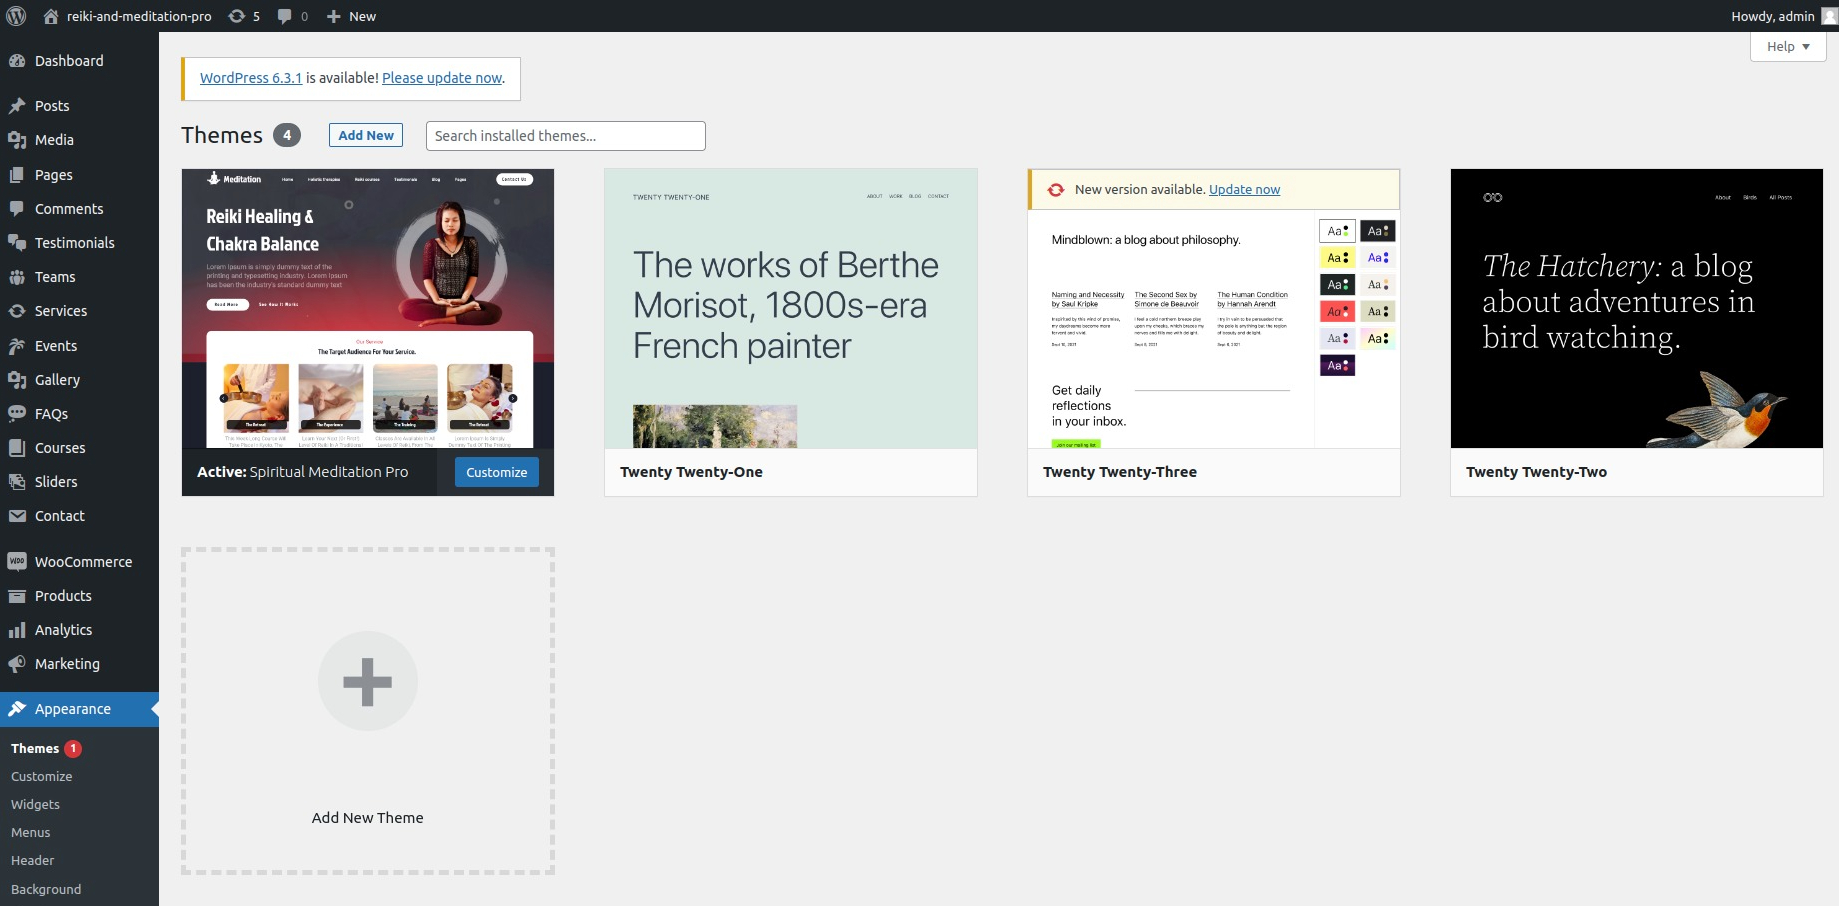This screenshot has width=1839, height=906.
Task: Open the Twenty Twenty-Two theme screenshot
Action: (1637, 308)
